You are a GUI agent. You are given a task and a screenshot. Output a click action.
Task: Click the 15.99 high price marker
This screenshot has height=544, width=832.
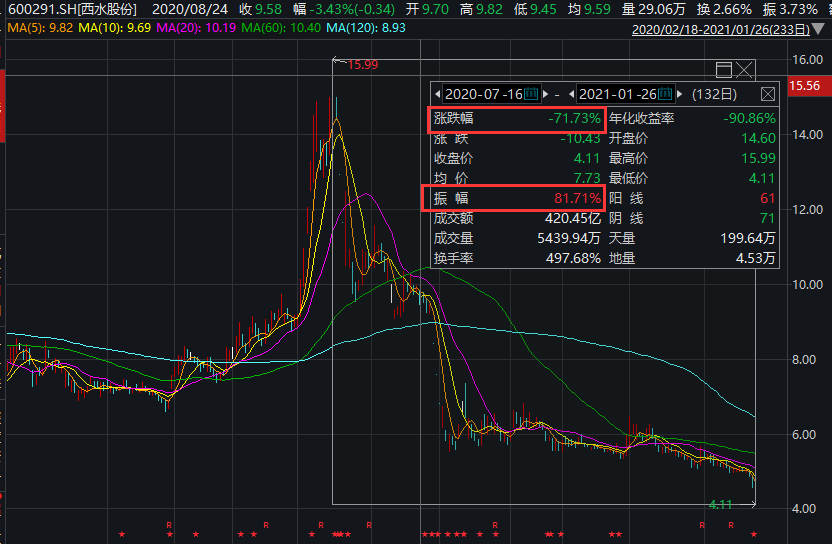point(362,64)
